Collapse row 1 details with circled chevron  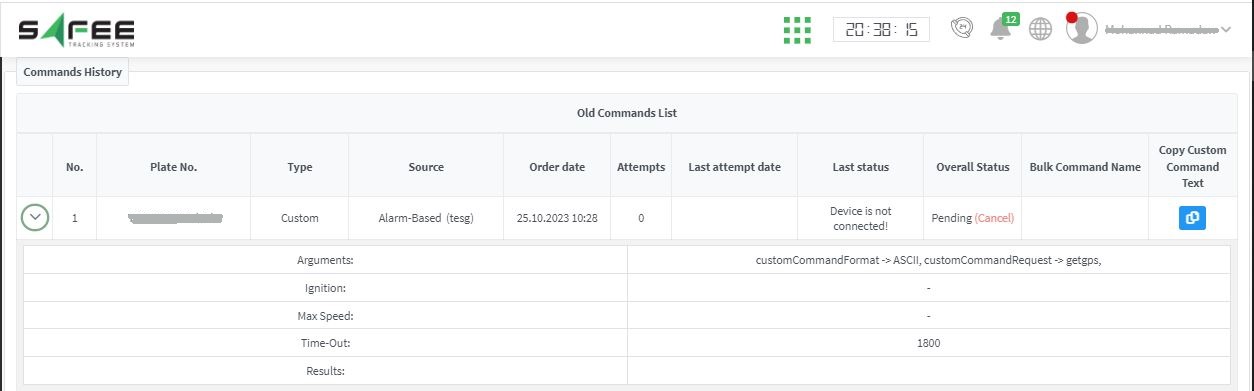[x=35, y=217]
